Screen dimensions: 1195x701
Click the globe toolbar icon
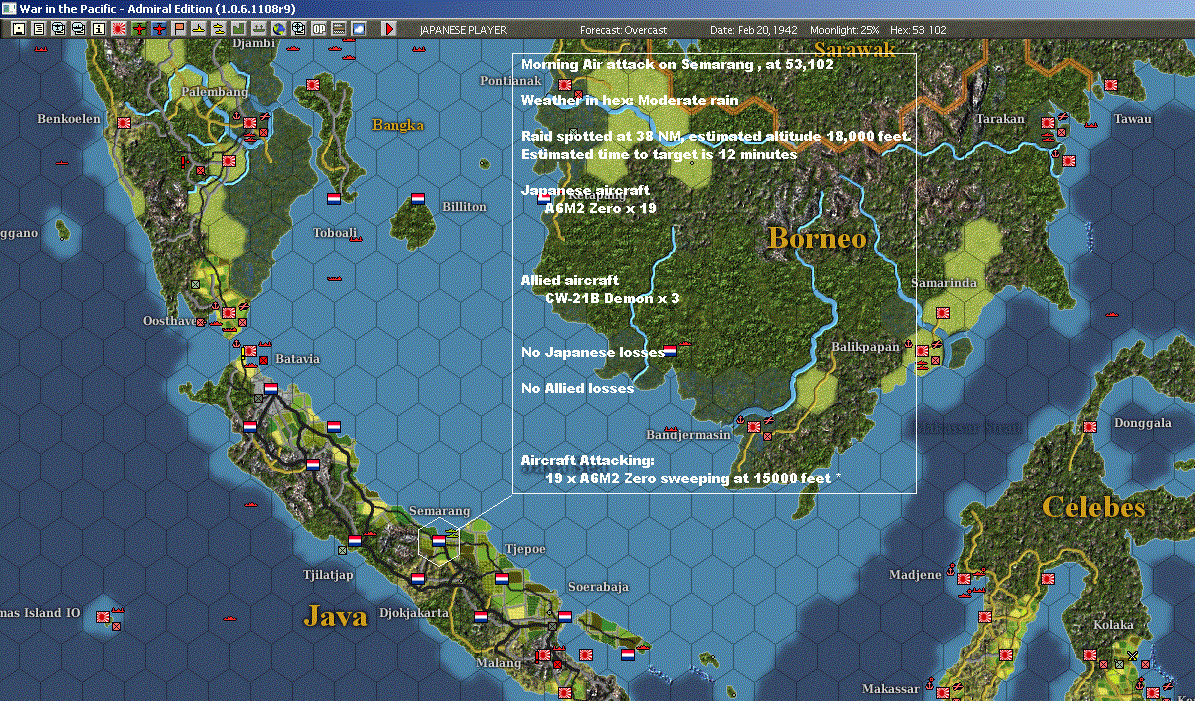click(x=278, y=29)
